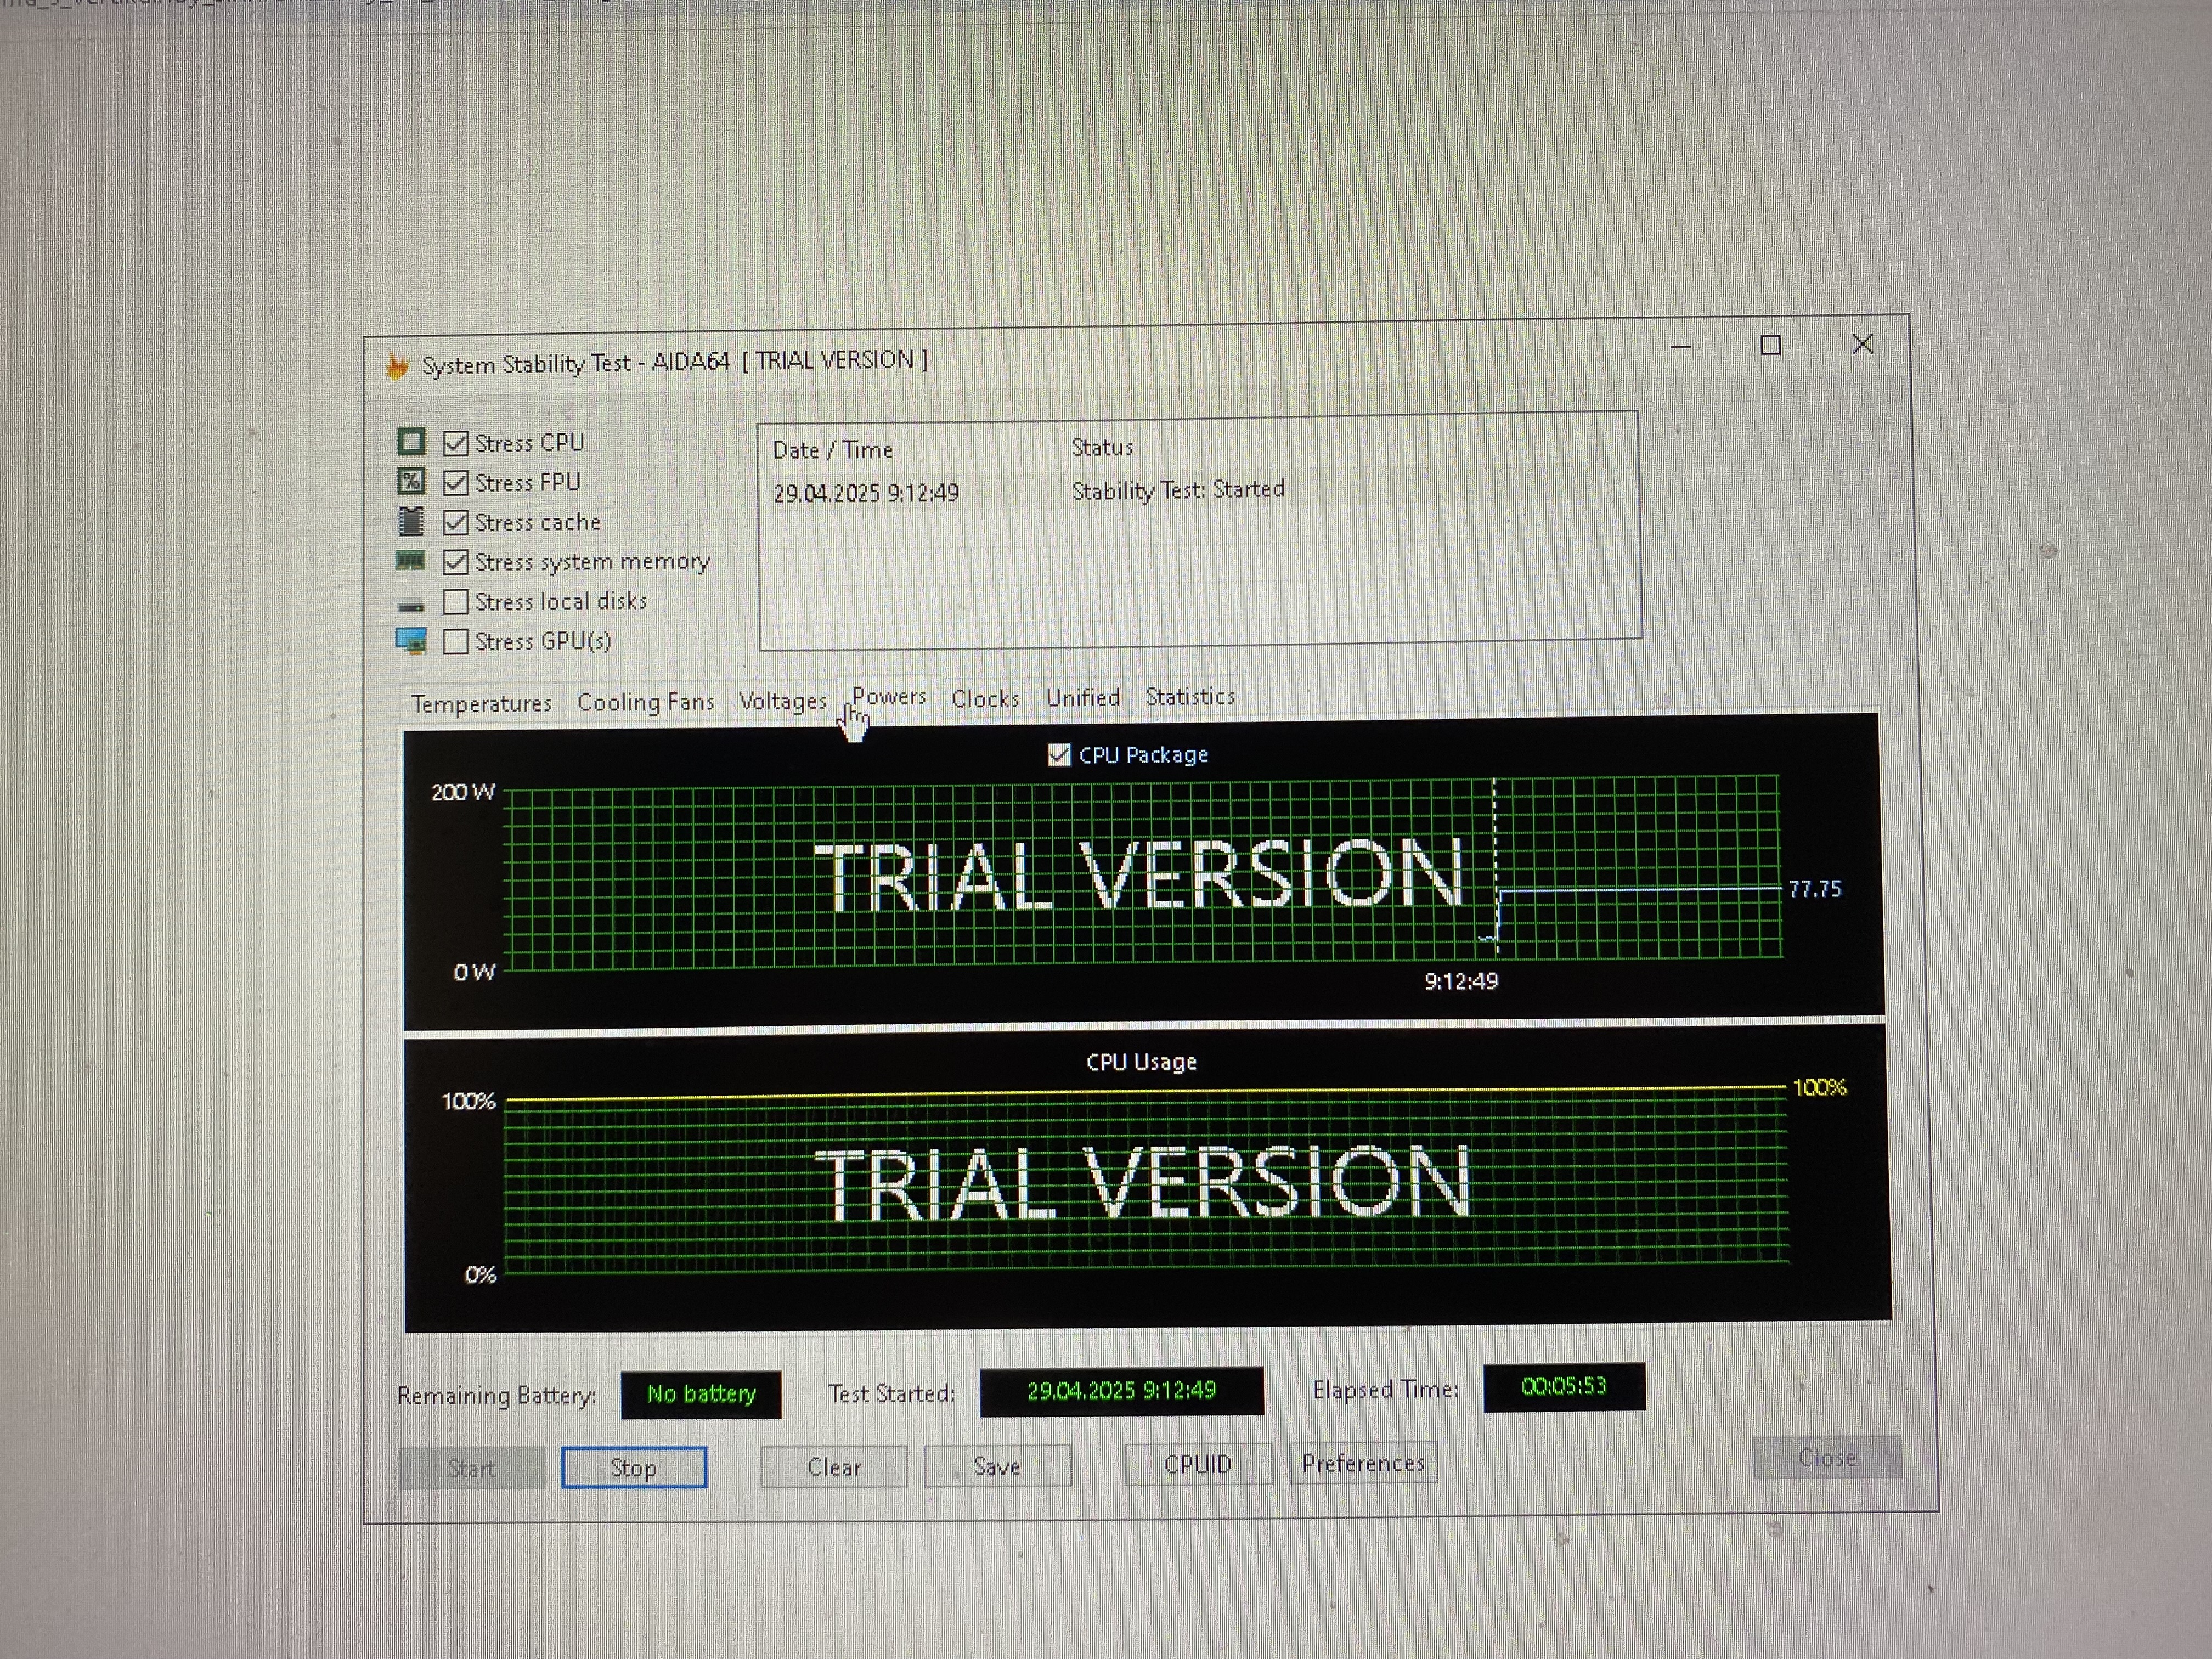Switch to the Temperatures tab

tap(481, 704)
